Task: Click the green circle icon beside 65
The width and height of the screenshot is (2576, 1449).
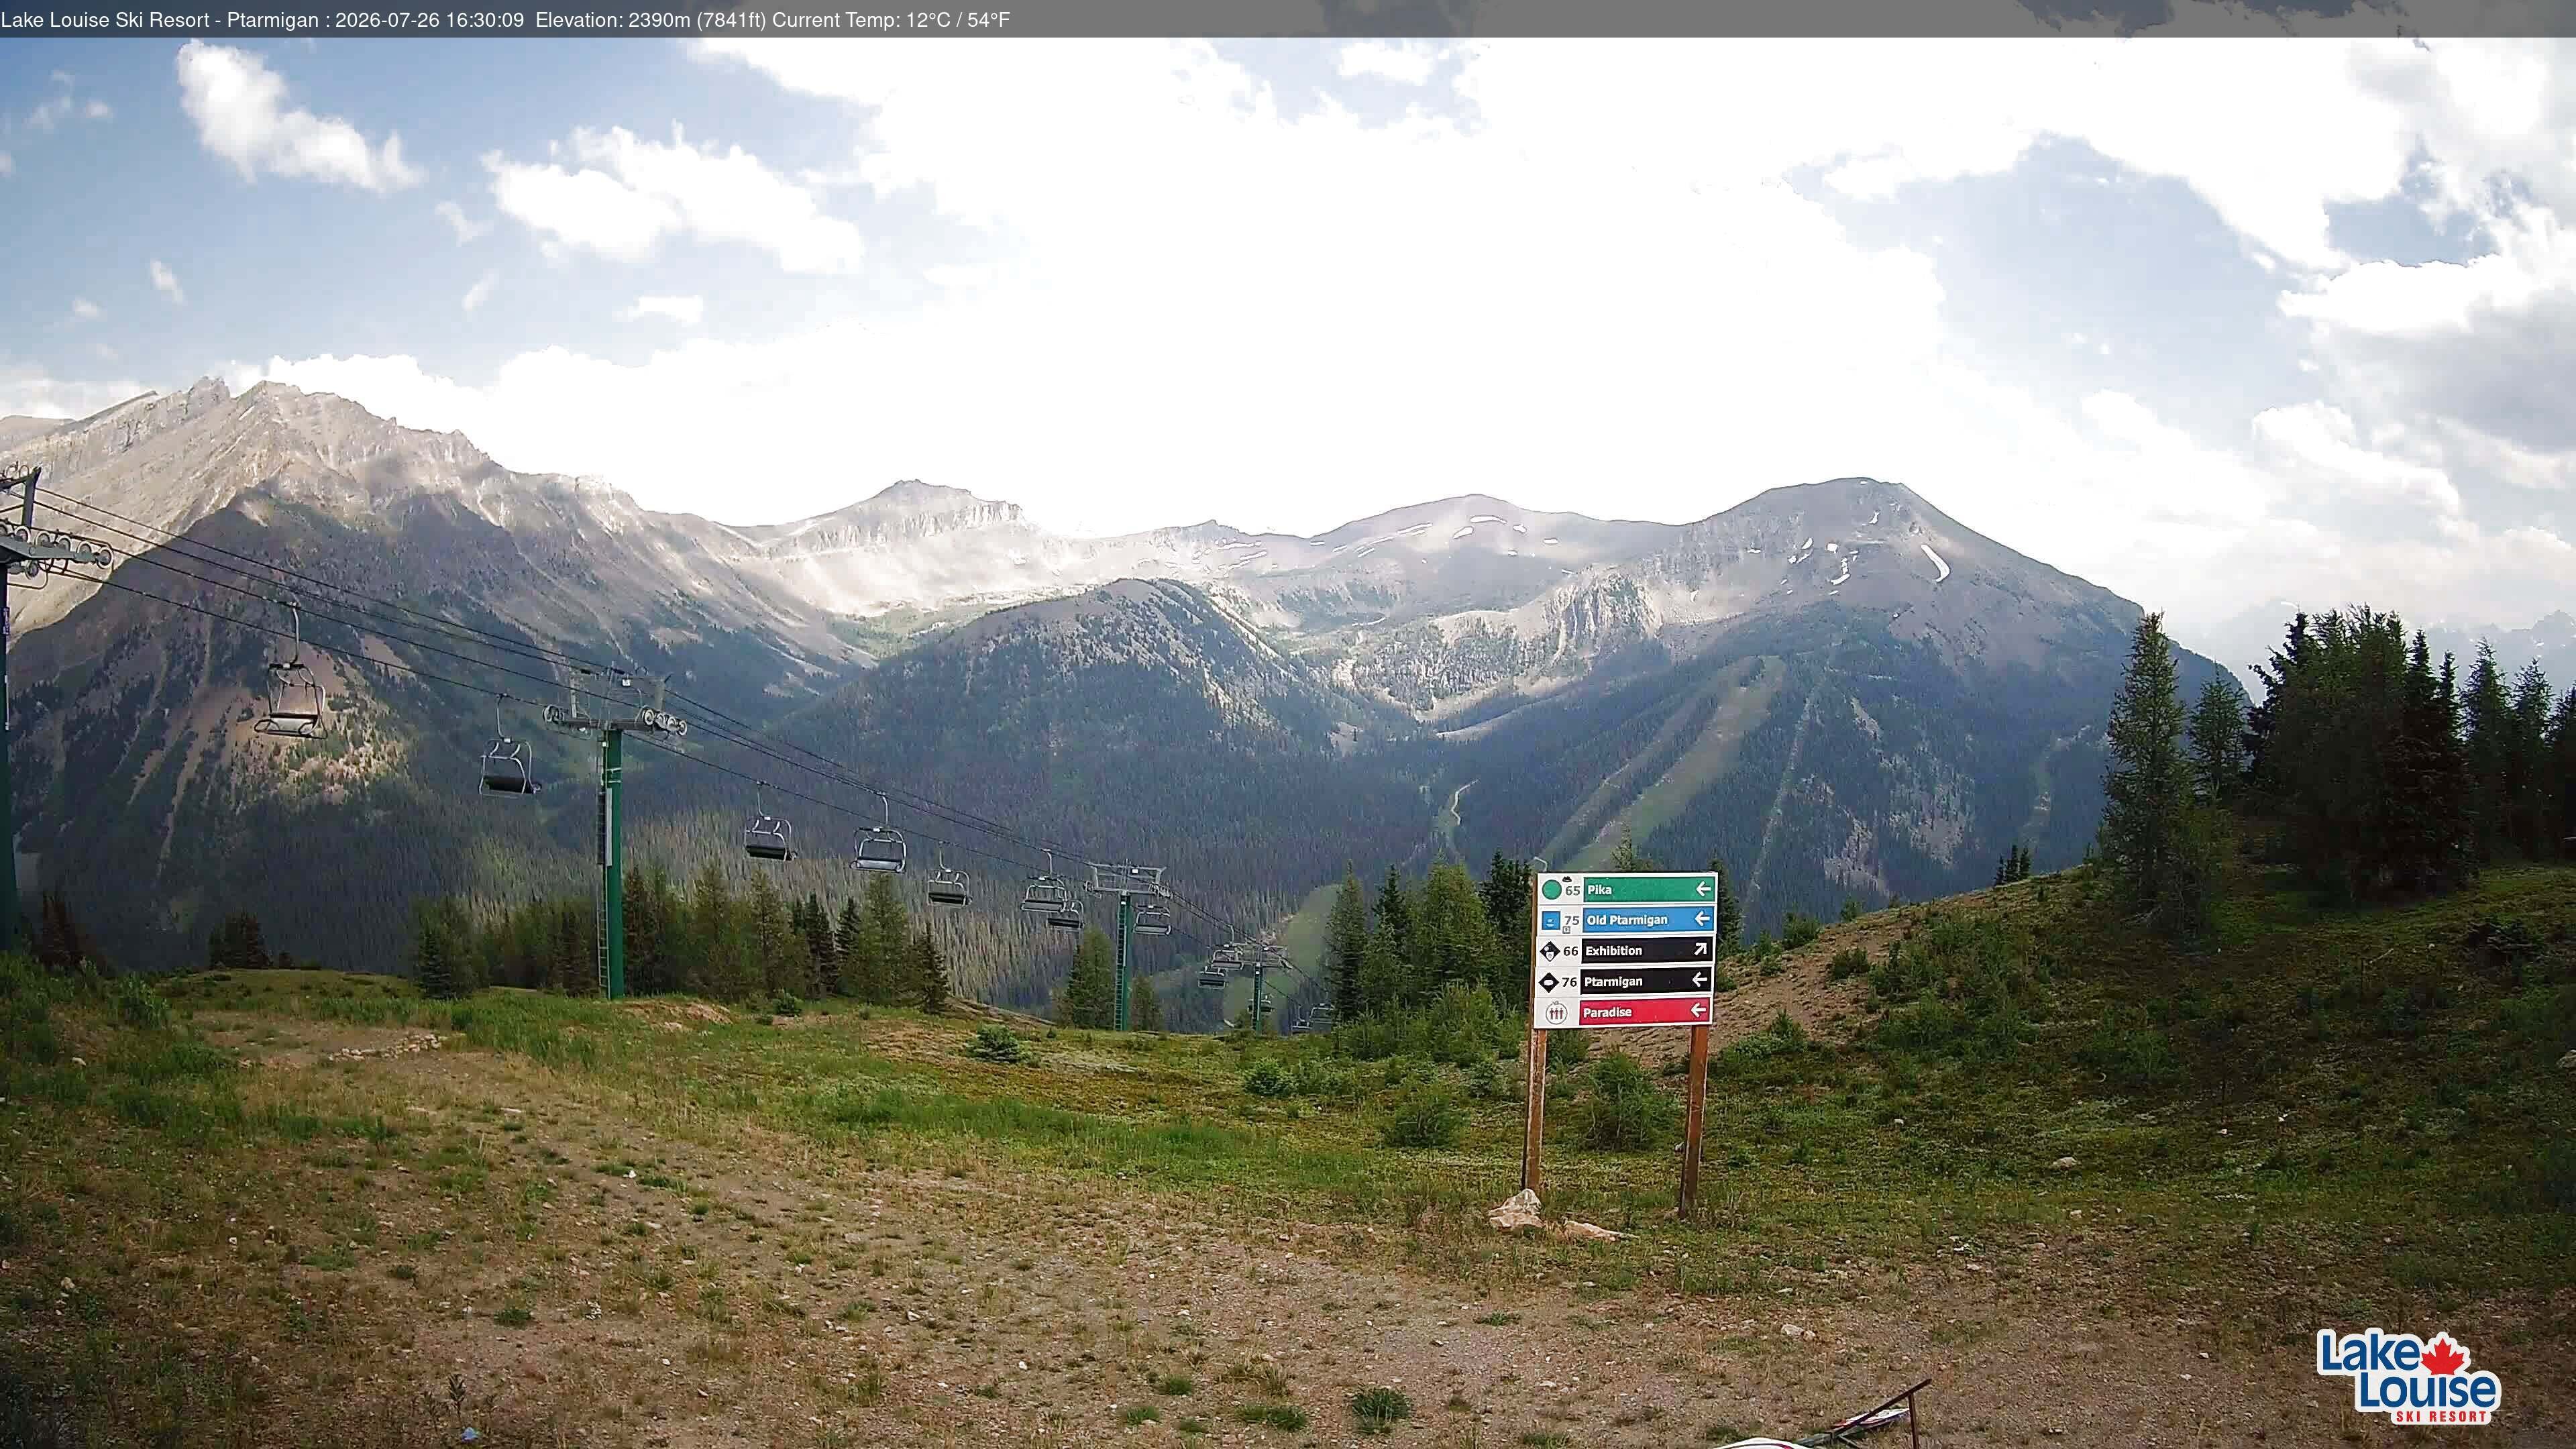Action: coord(1552,890)
